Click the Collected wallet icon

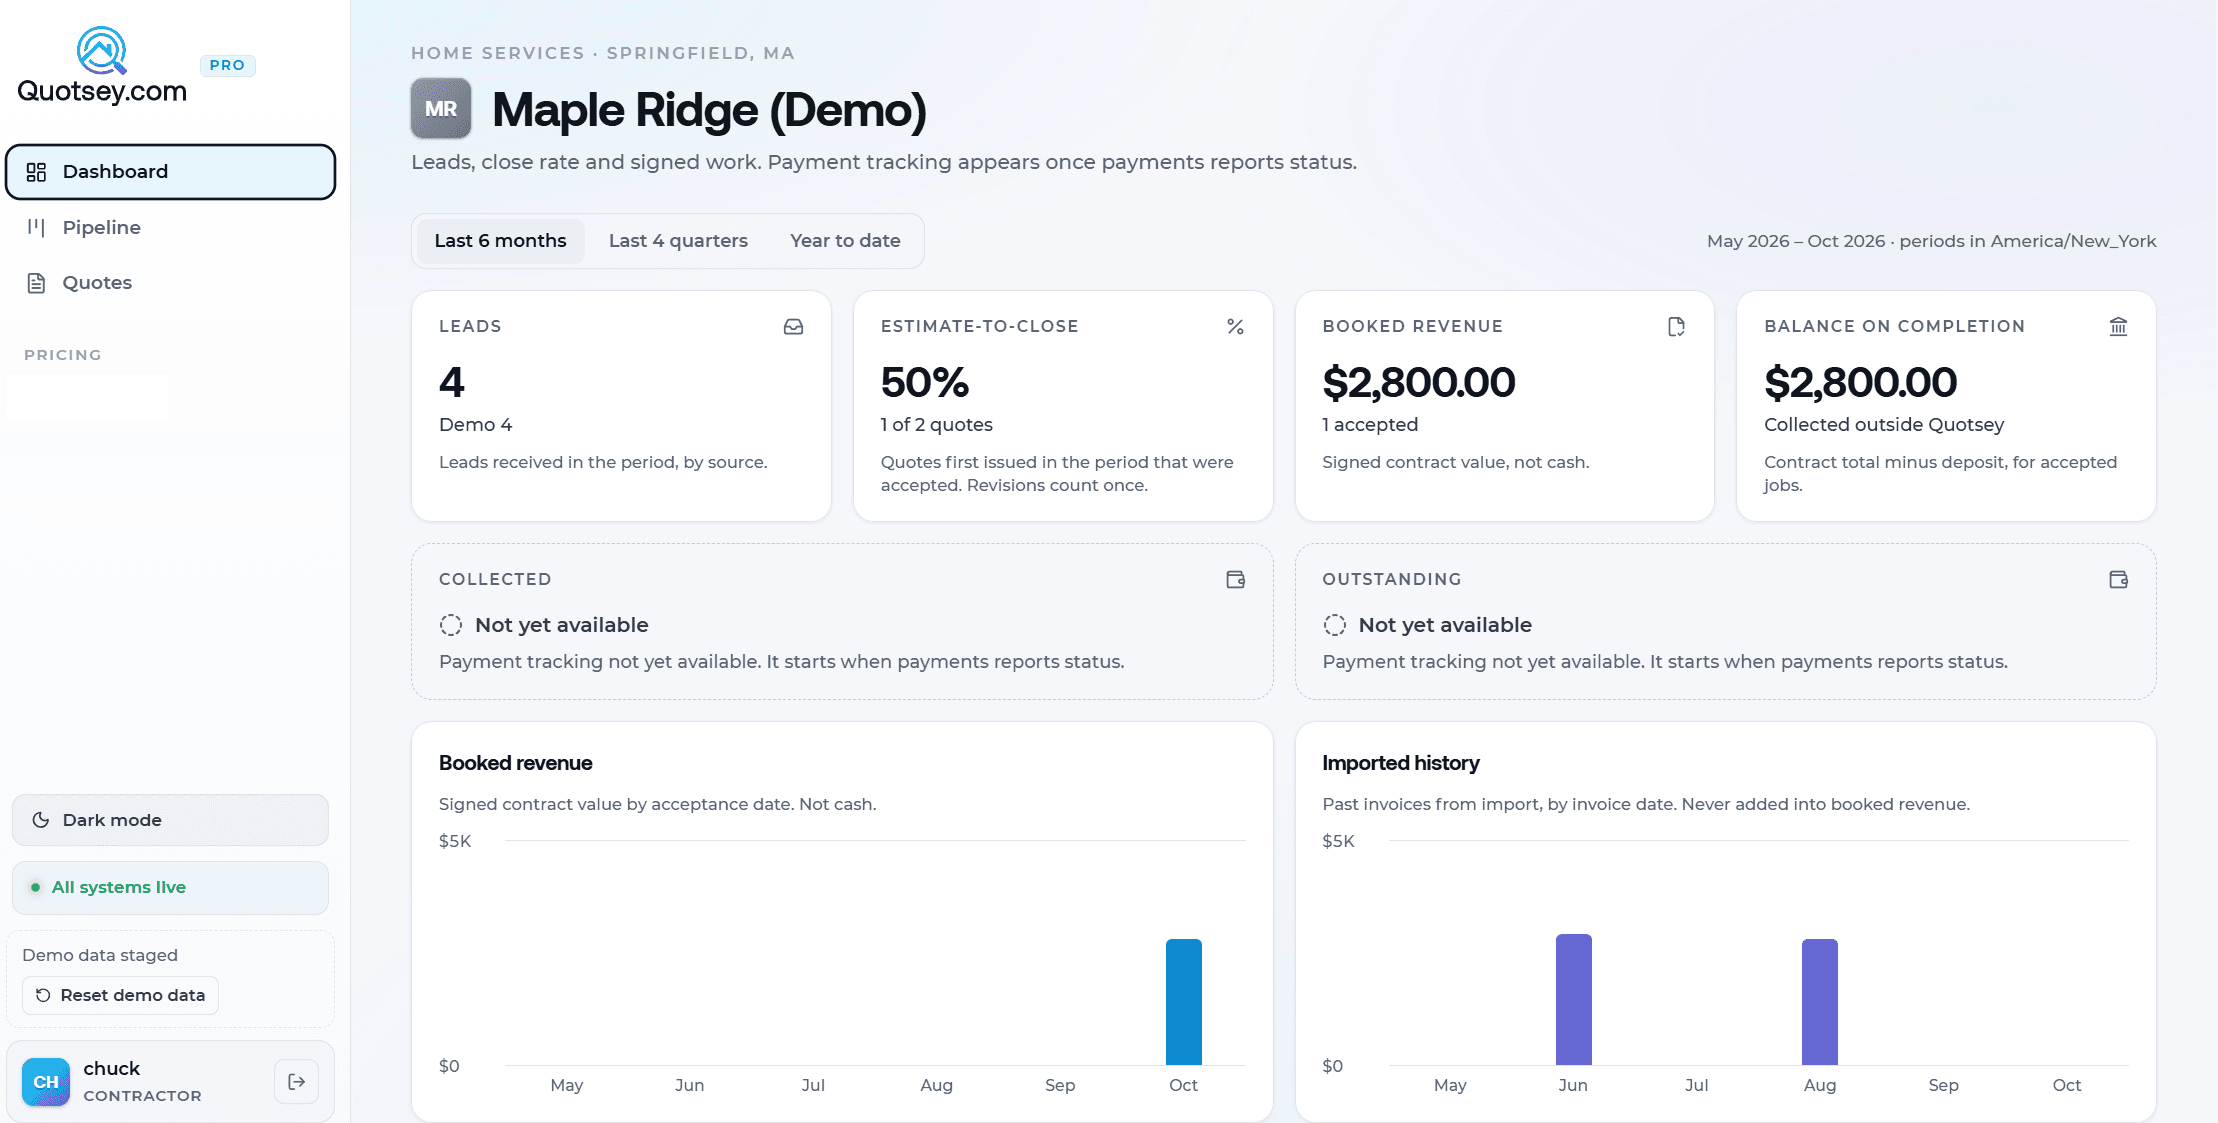(x=1235, y=580)
